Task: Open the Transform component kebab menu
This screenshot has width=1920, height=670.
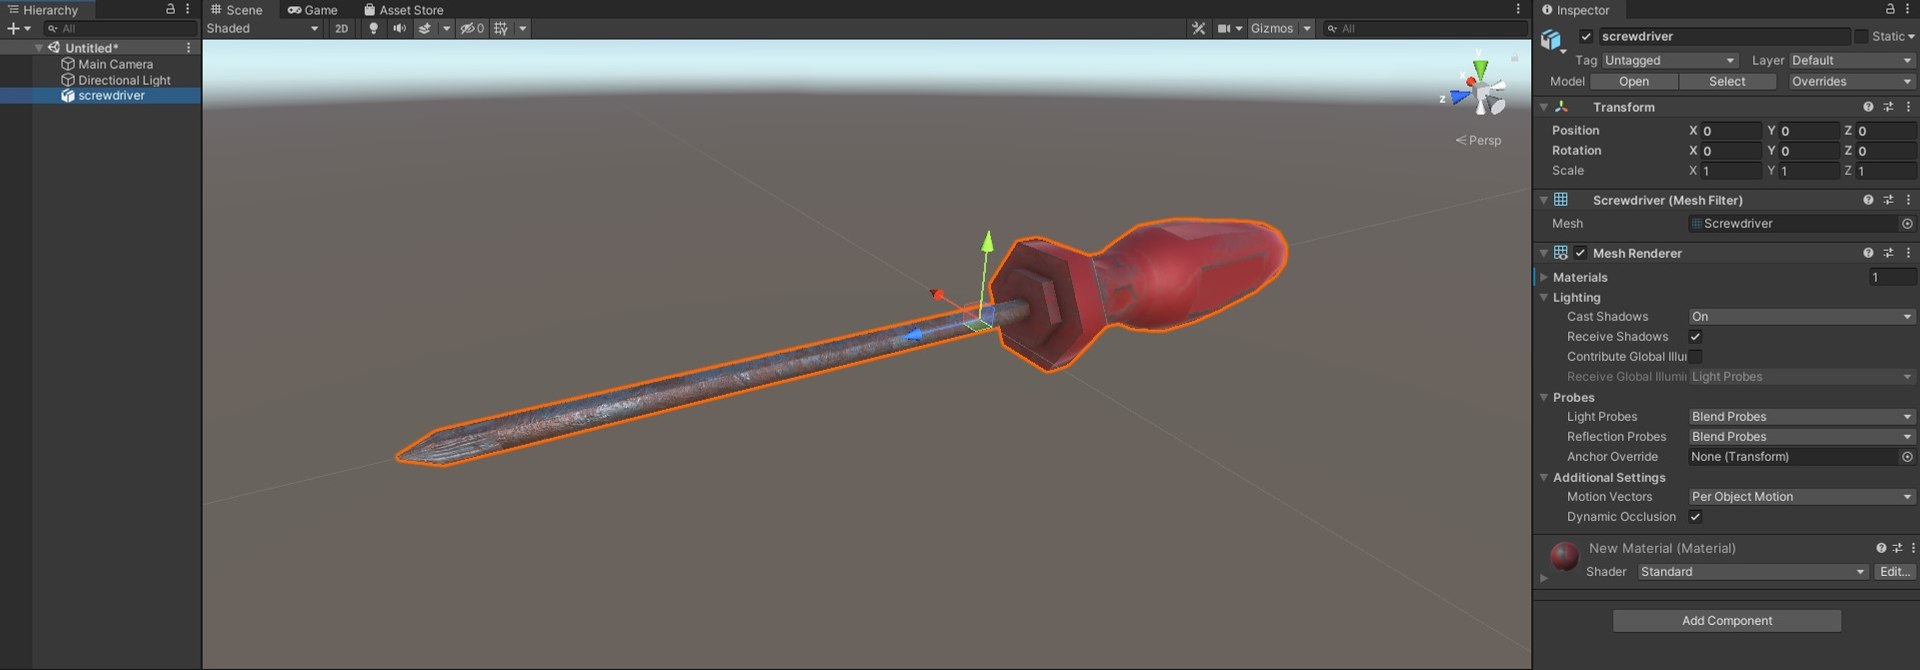Action: click(x=1908, y=107)
